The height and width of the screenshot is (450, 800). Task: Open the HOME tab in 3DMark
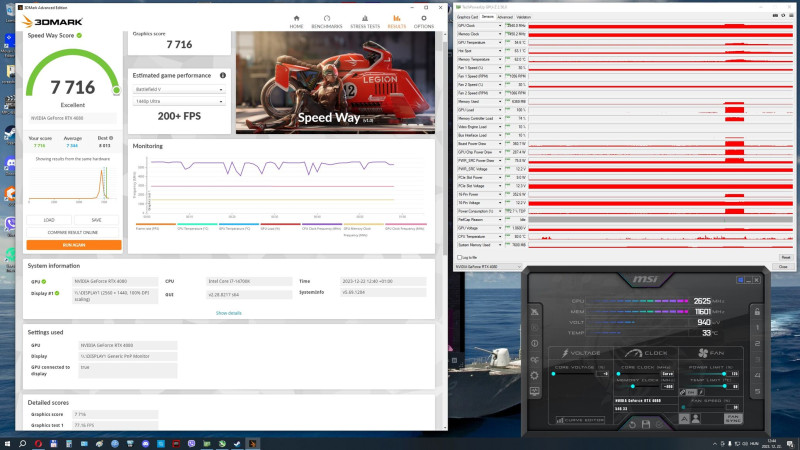(296, 21)
